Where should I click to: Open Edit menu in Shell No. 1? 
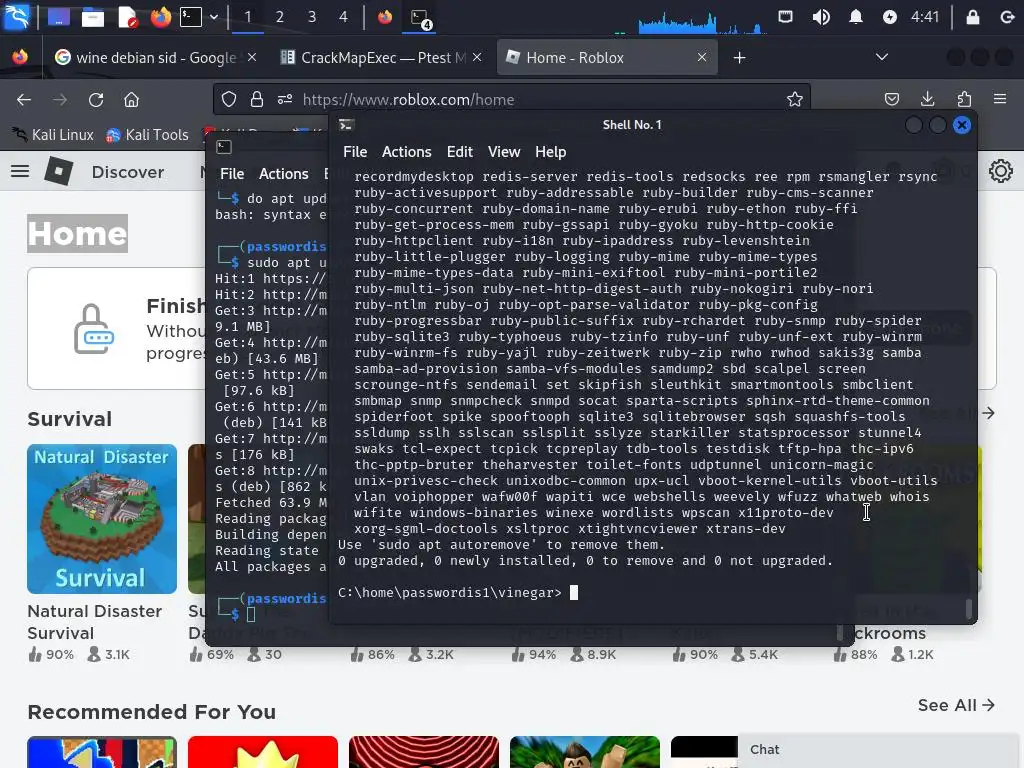click(460, 152)
